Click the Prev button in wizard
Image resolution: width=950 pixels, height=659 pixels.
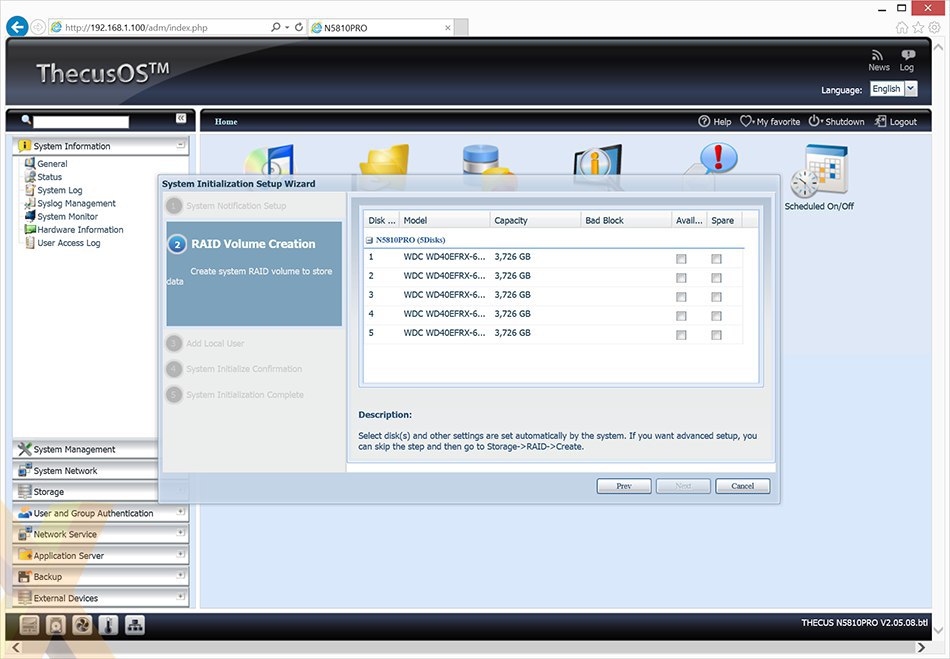pyautogui.click(x=623, y=486)
